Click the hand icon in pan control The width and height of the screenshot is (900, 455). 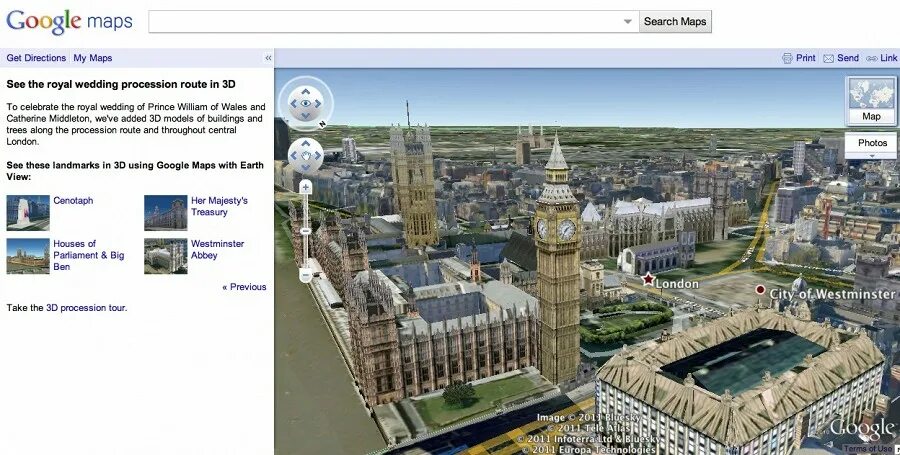click(305, 155)
